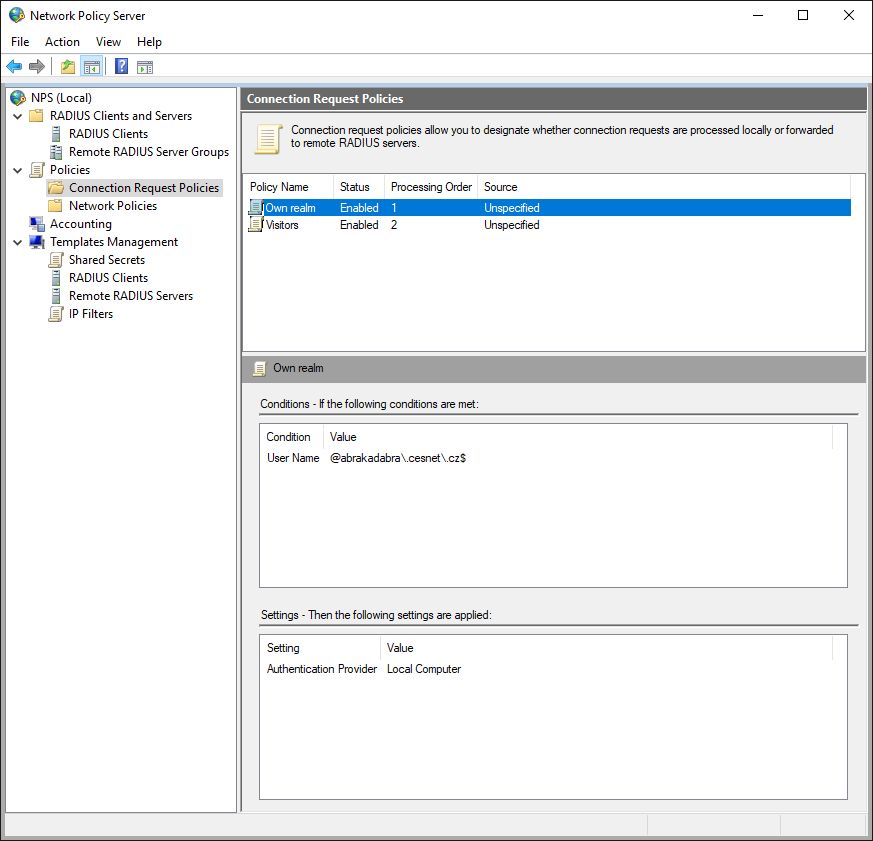Viewport: 873px width, 841px height.
Task: Click Unspecified source for Visitors
Action: (512, 225)
